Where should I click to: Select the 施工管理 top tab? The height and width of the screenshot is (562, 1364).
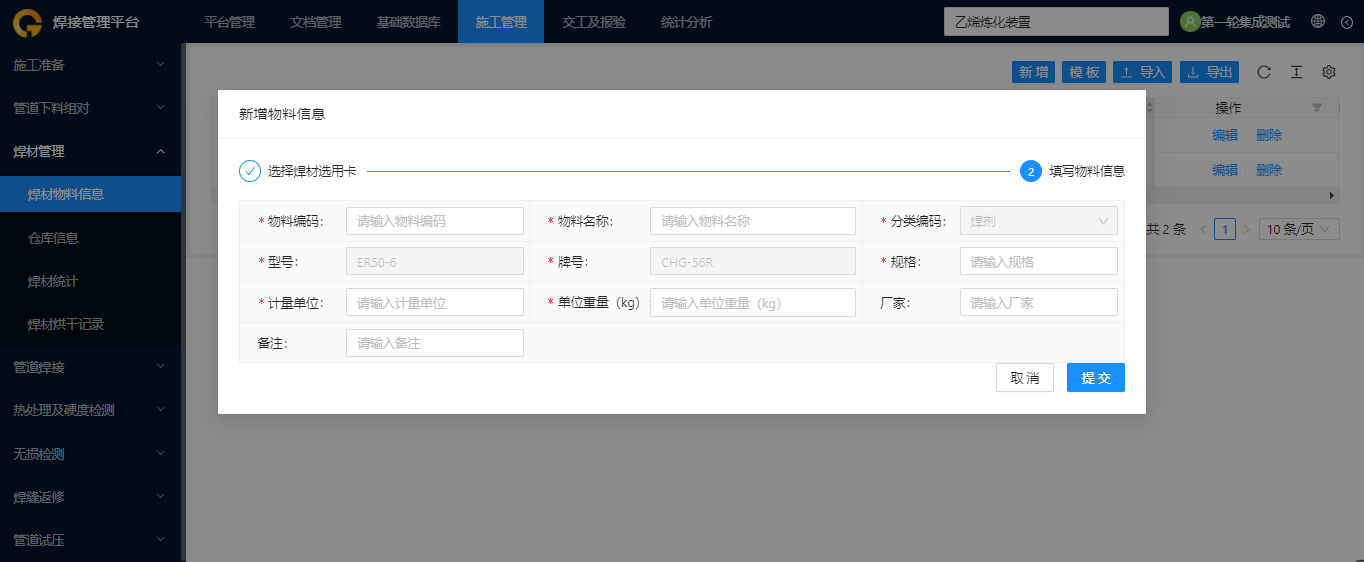coord(501,22)
